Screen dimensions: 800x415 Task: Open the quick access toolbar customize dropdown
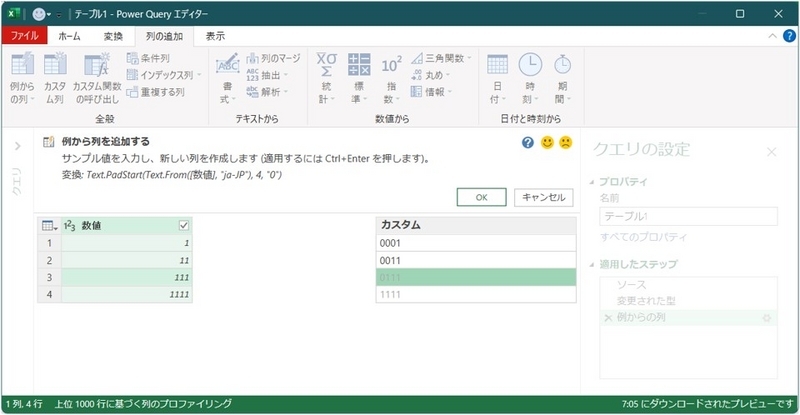[59, 15]
